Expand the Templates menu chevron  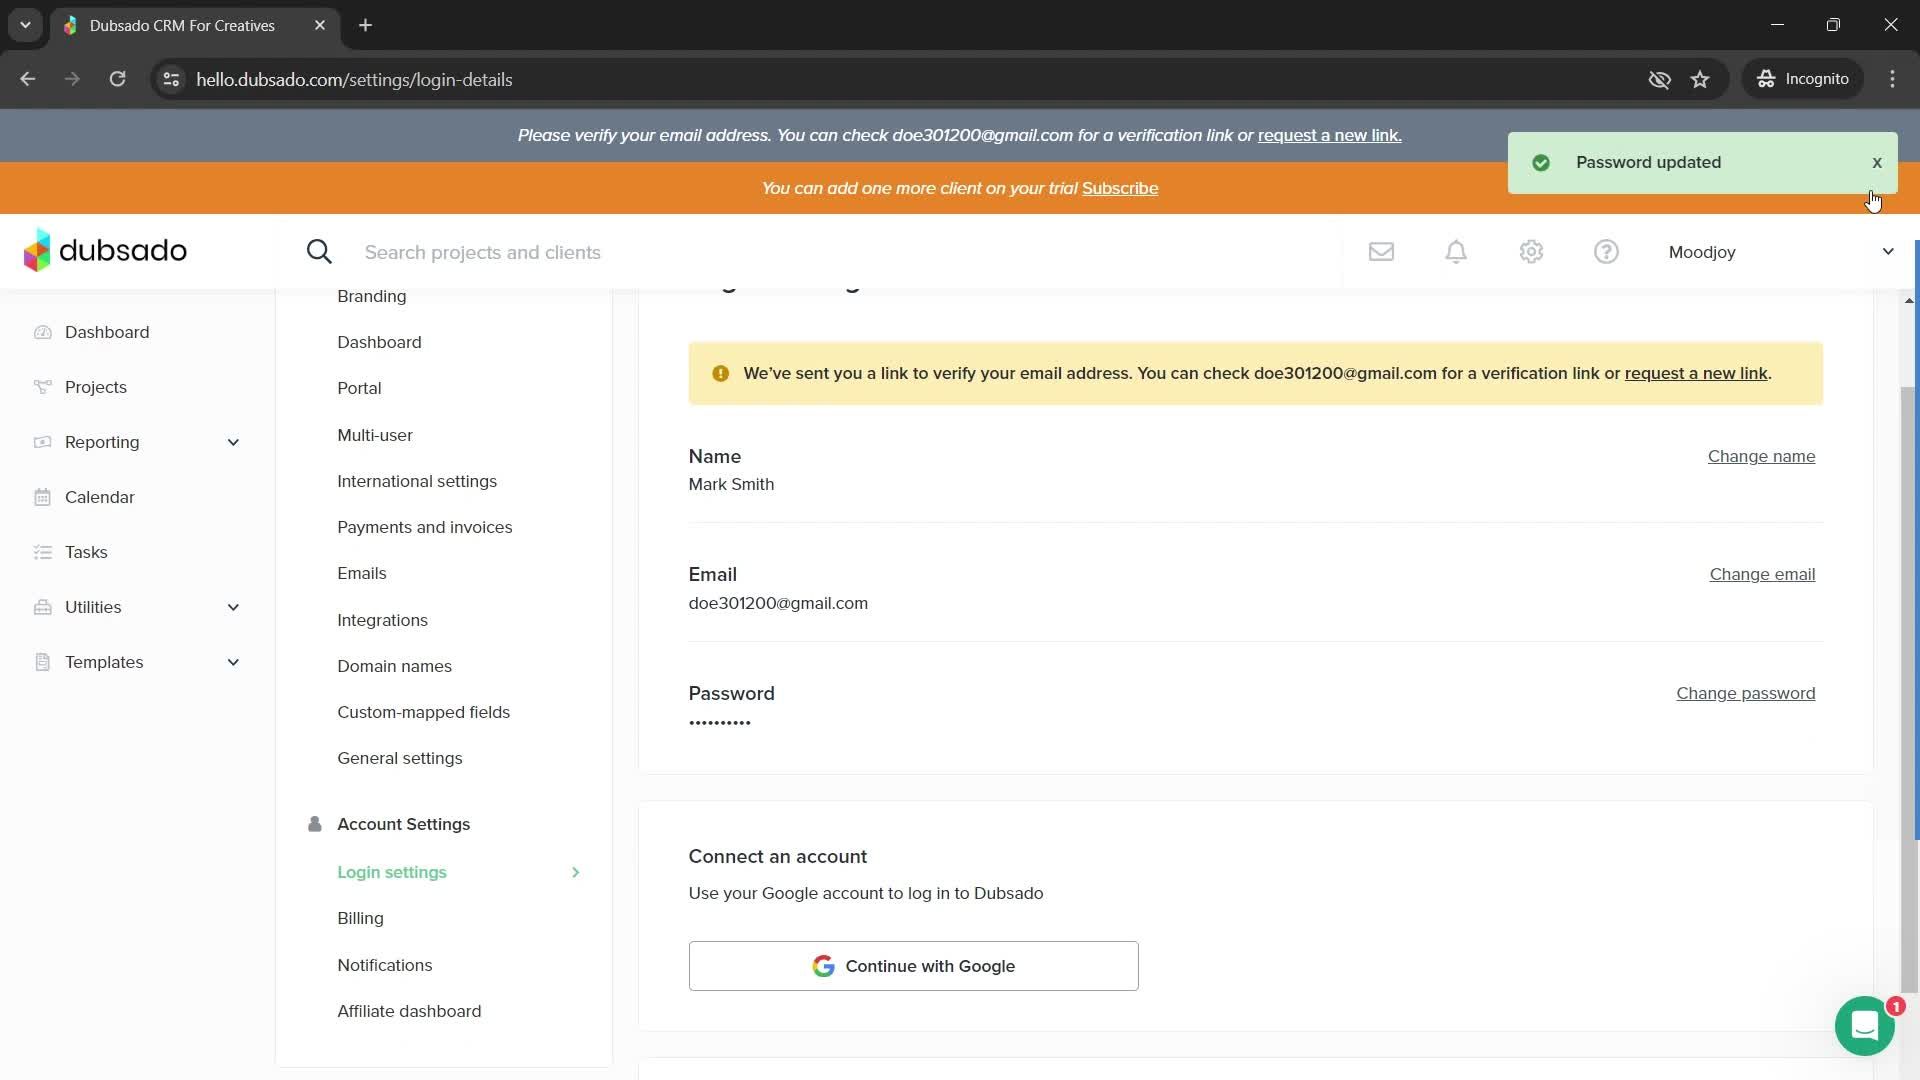point(233,662)
